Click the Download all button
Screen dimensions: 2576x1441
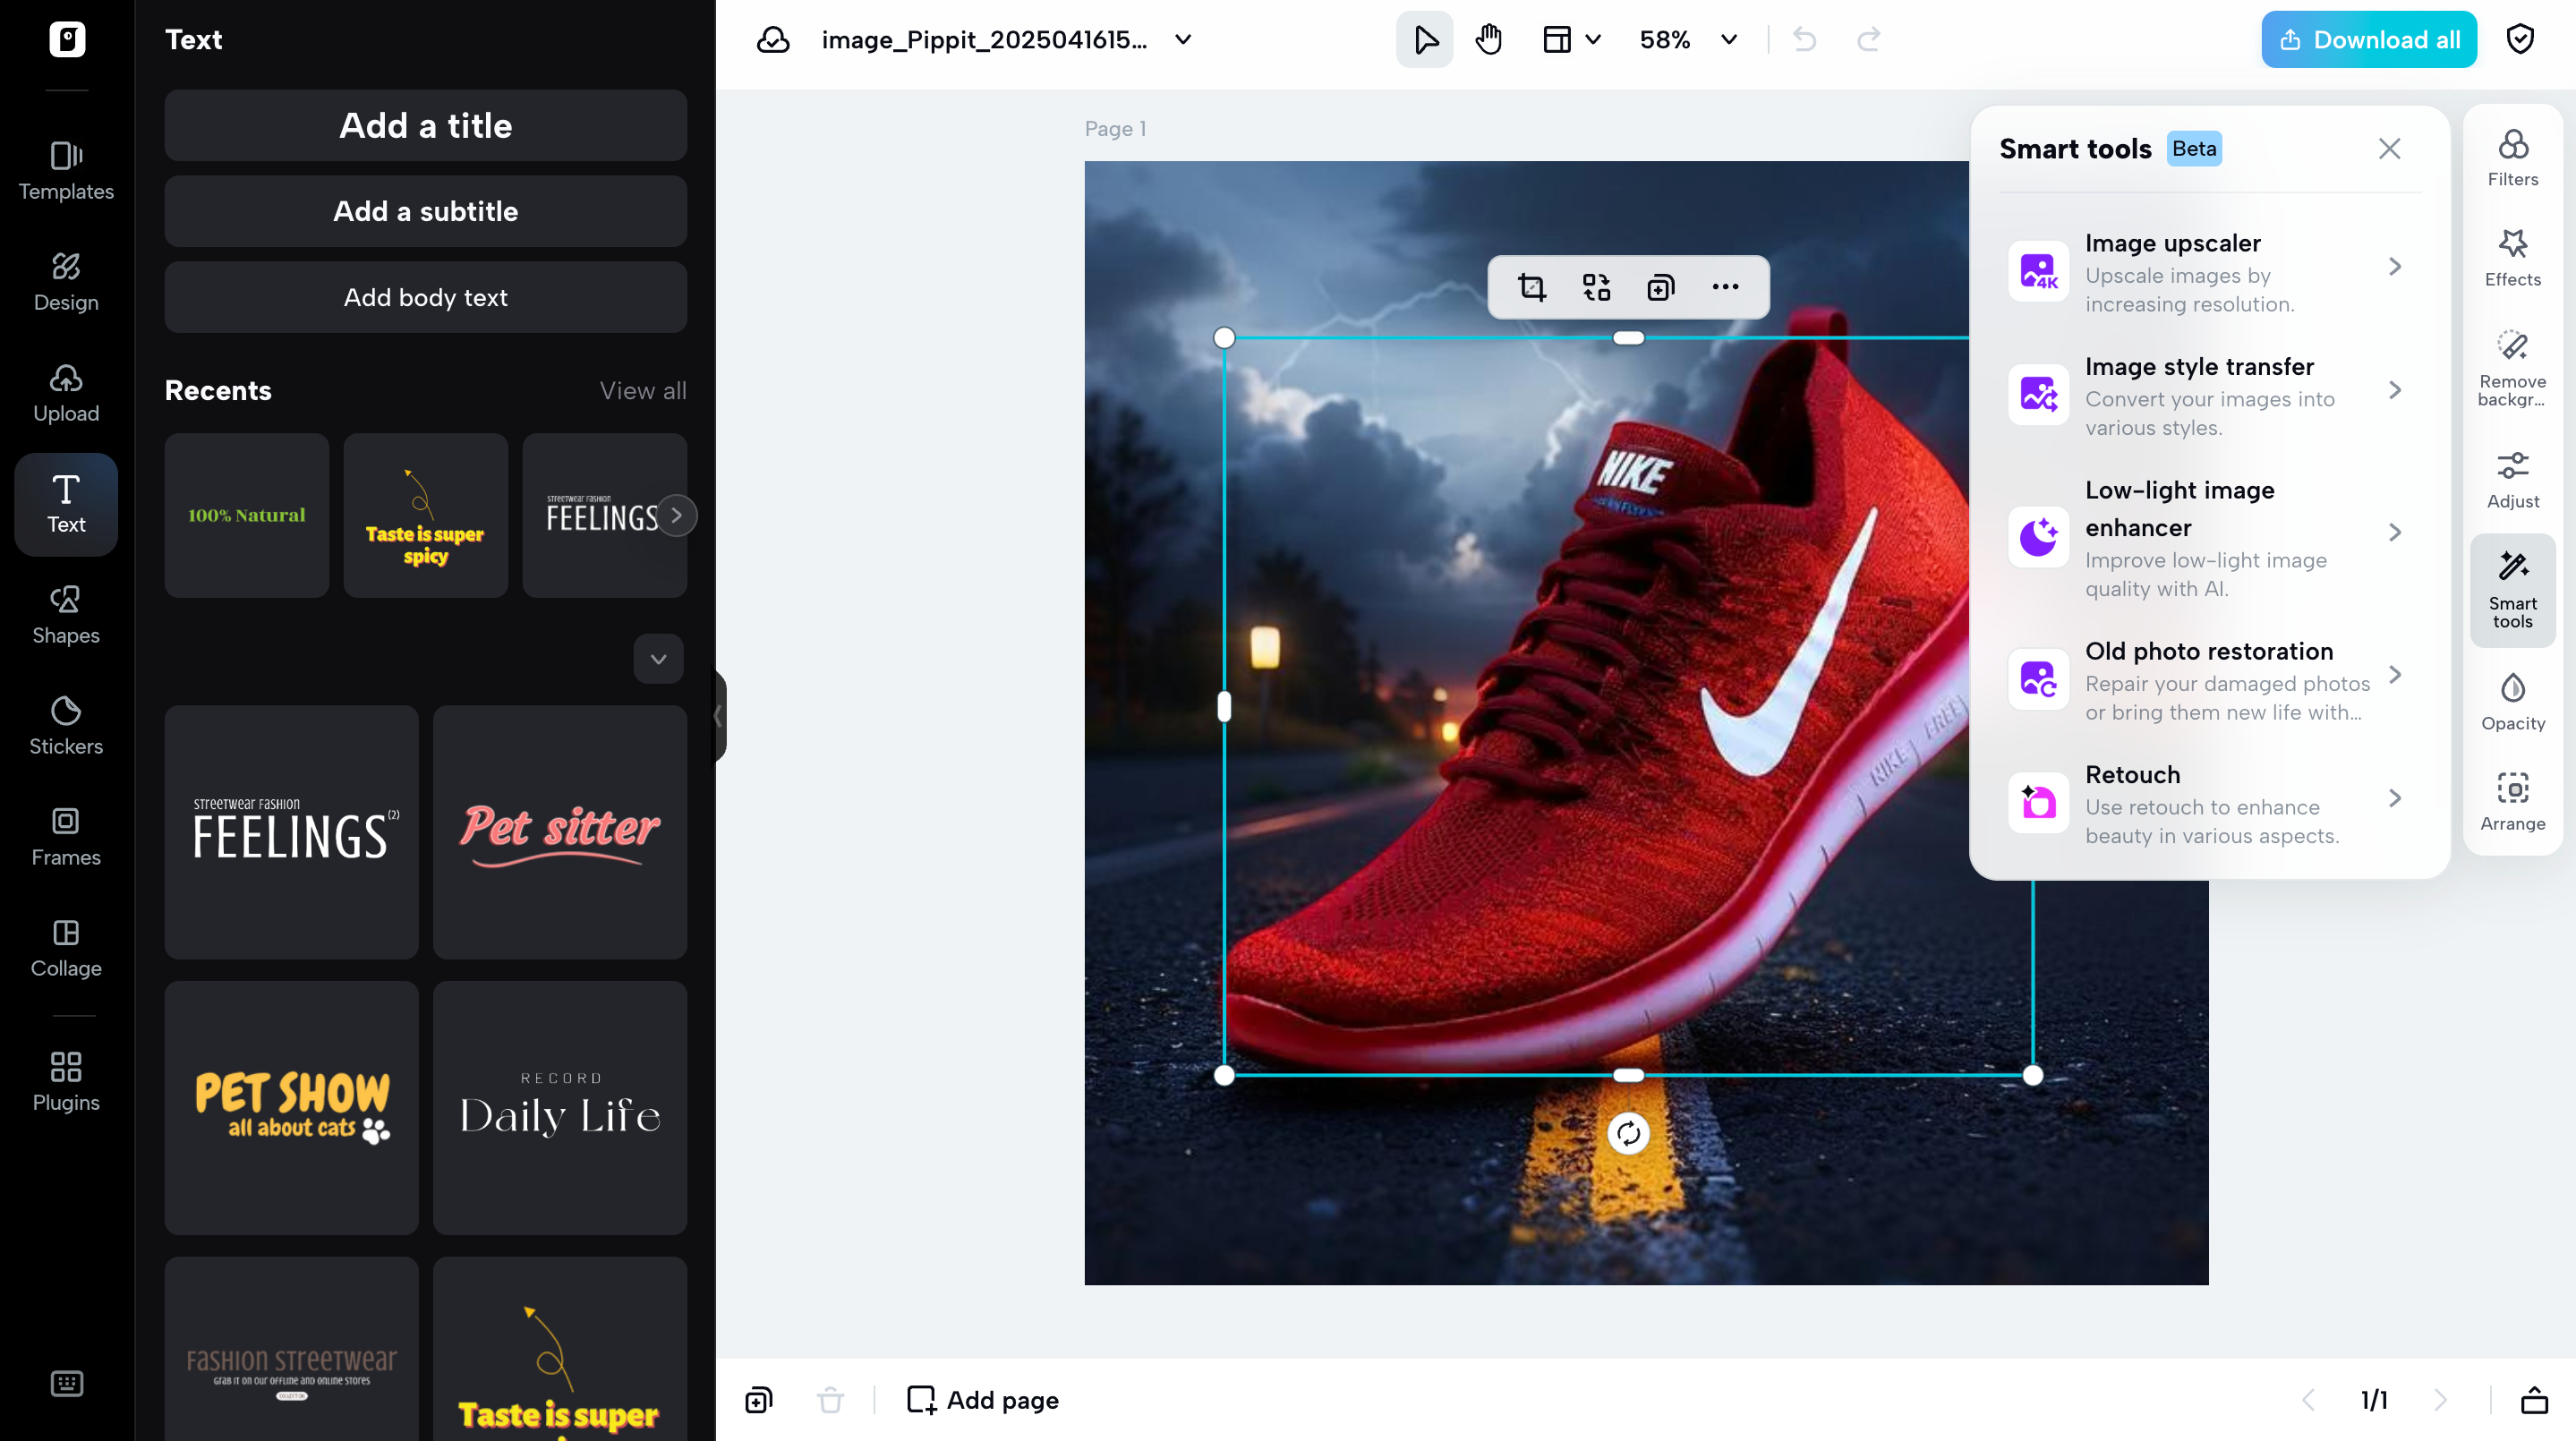[x=2368, y=39]
